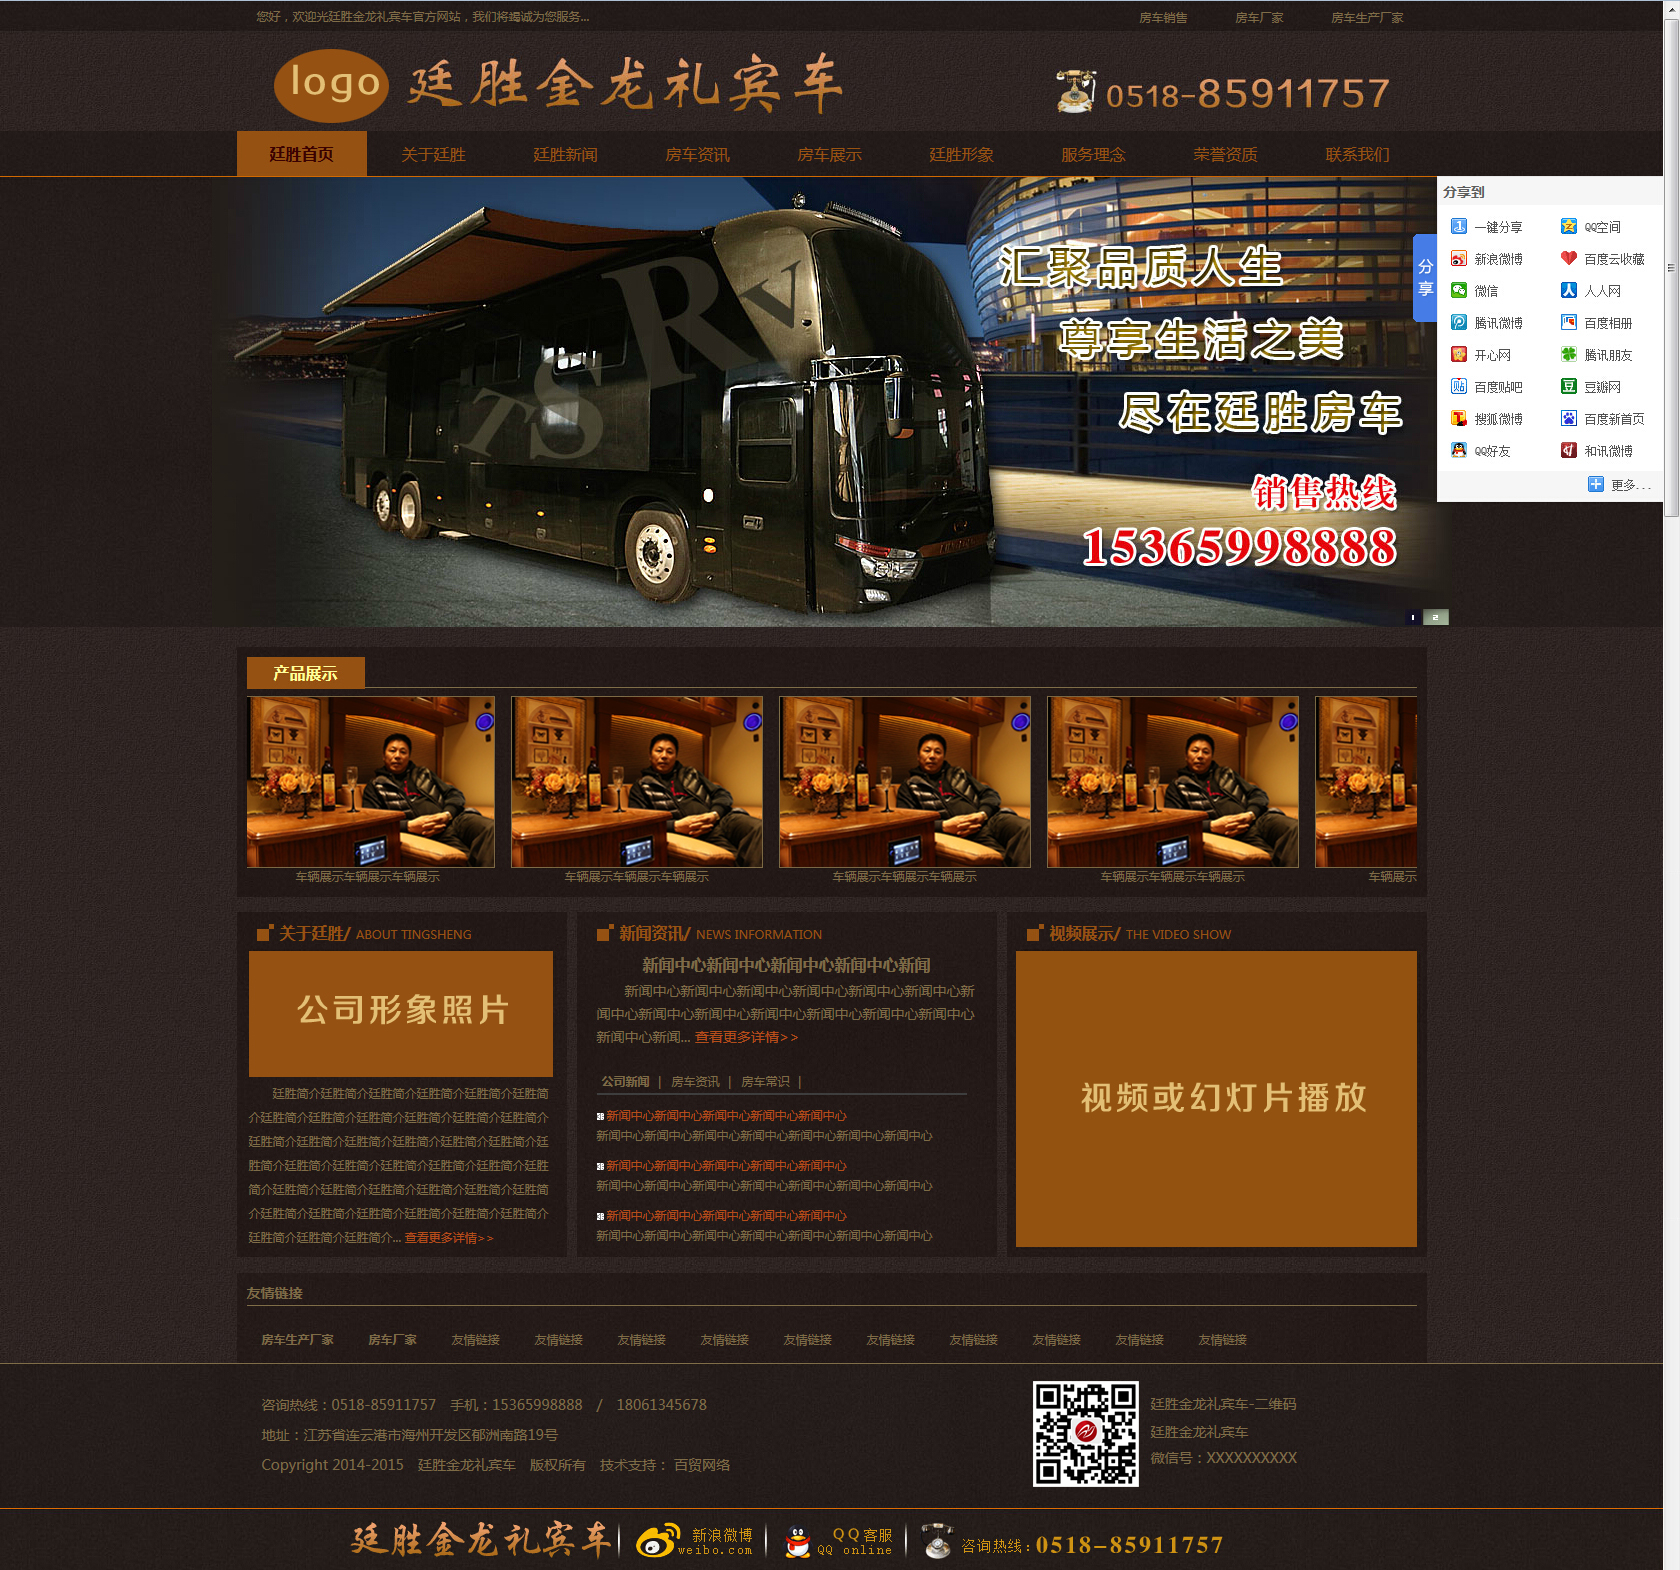Click 百度新首页 share icon
1680x1570 pixels.
click(1569, 419)
